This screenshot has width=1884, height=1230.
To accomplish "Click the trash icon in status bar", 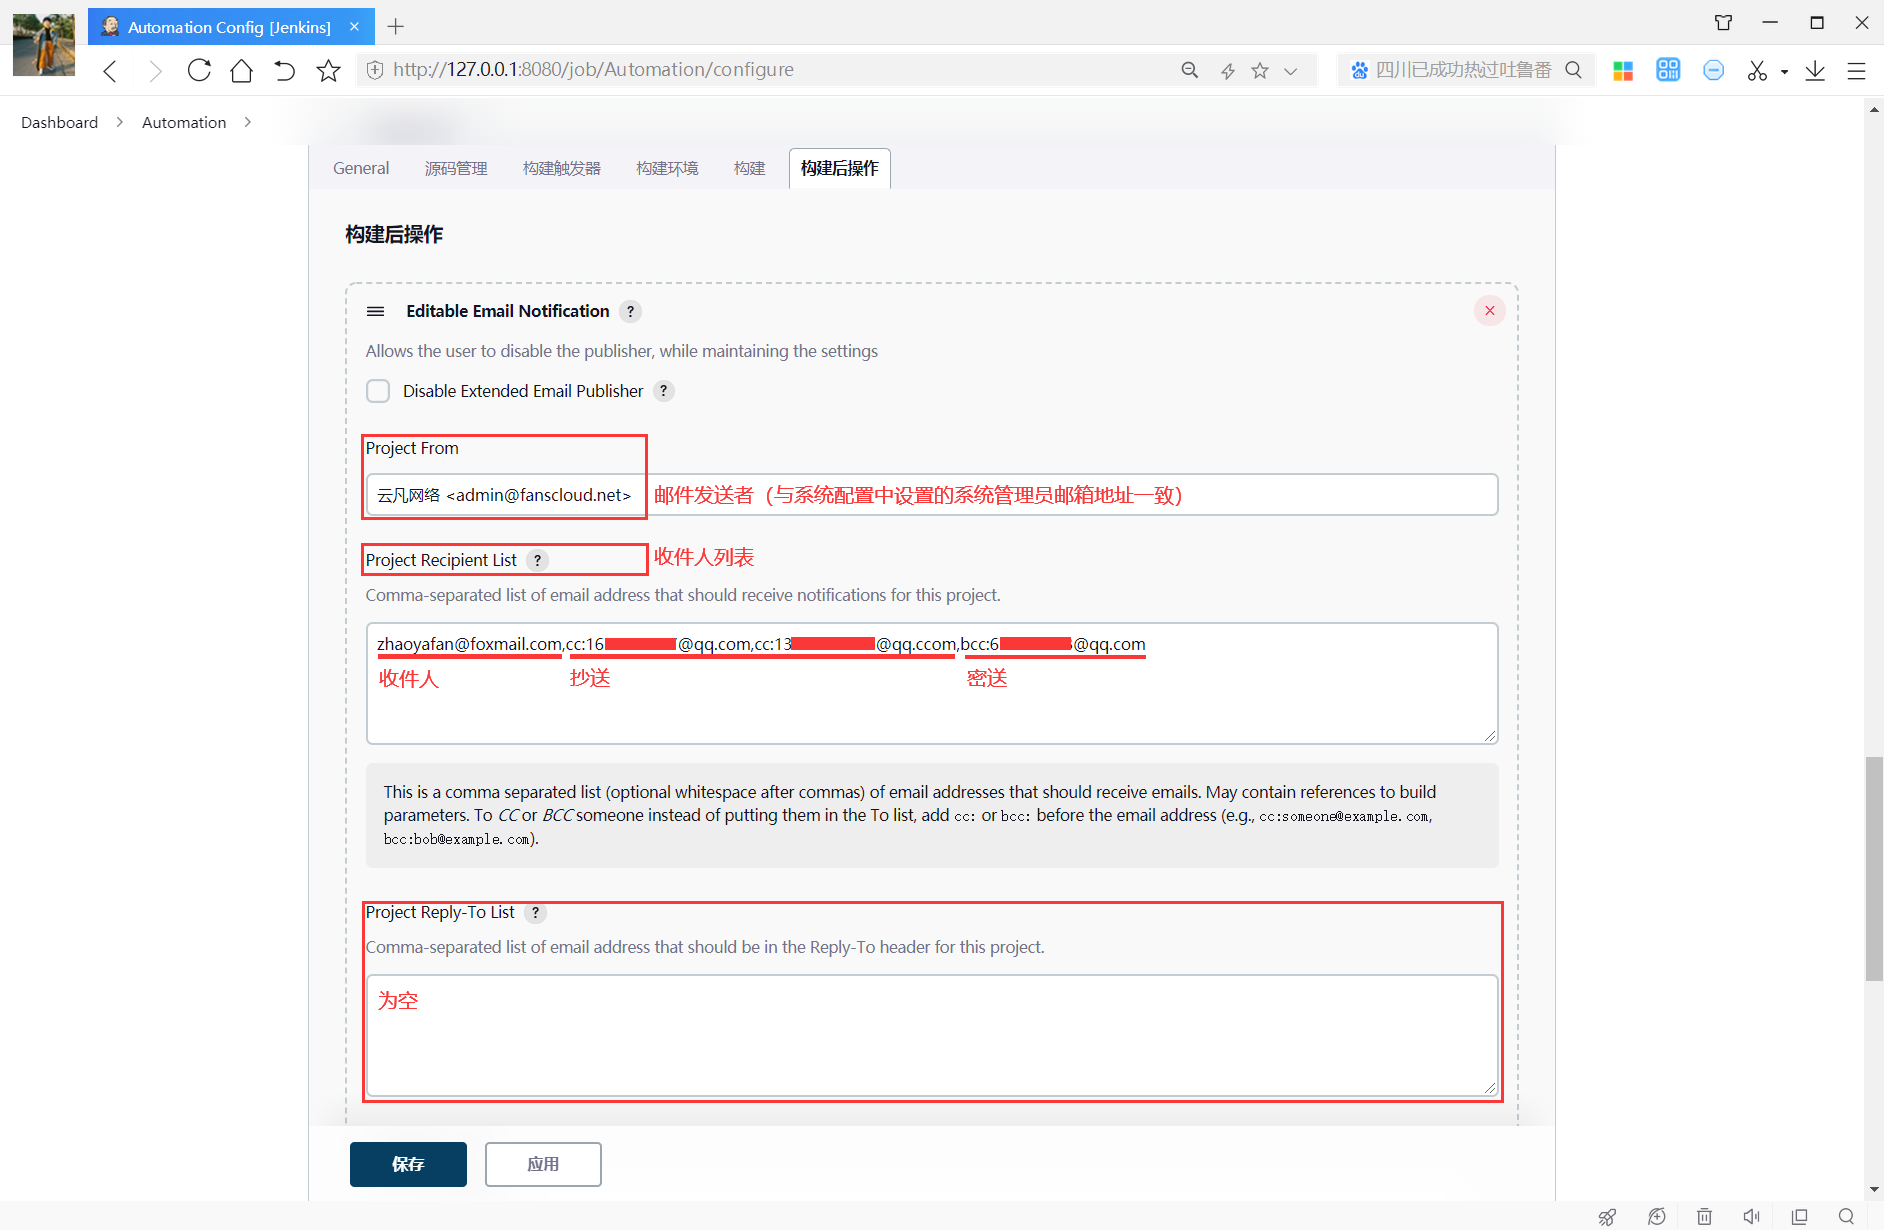I will pyautogui.click(x=1704, y=1217).
